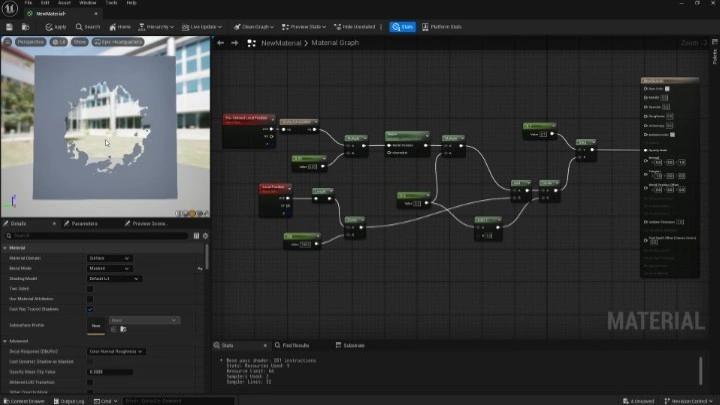Uncheck Cast Ray Traced Shadows
The width and height of the screenshot is (720, 405).
click(x=90, y=309)
